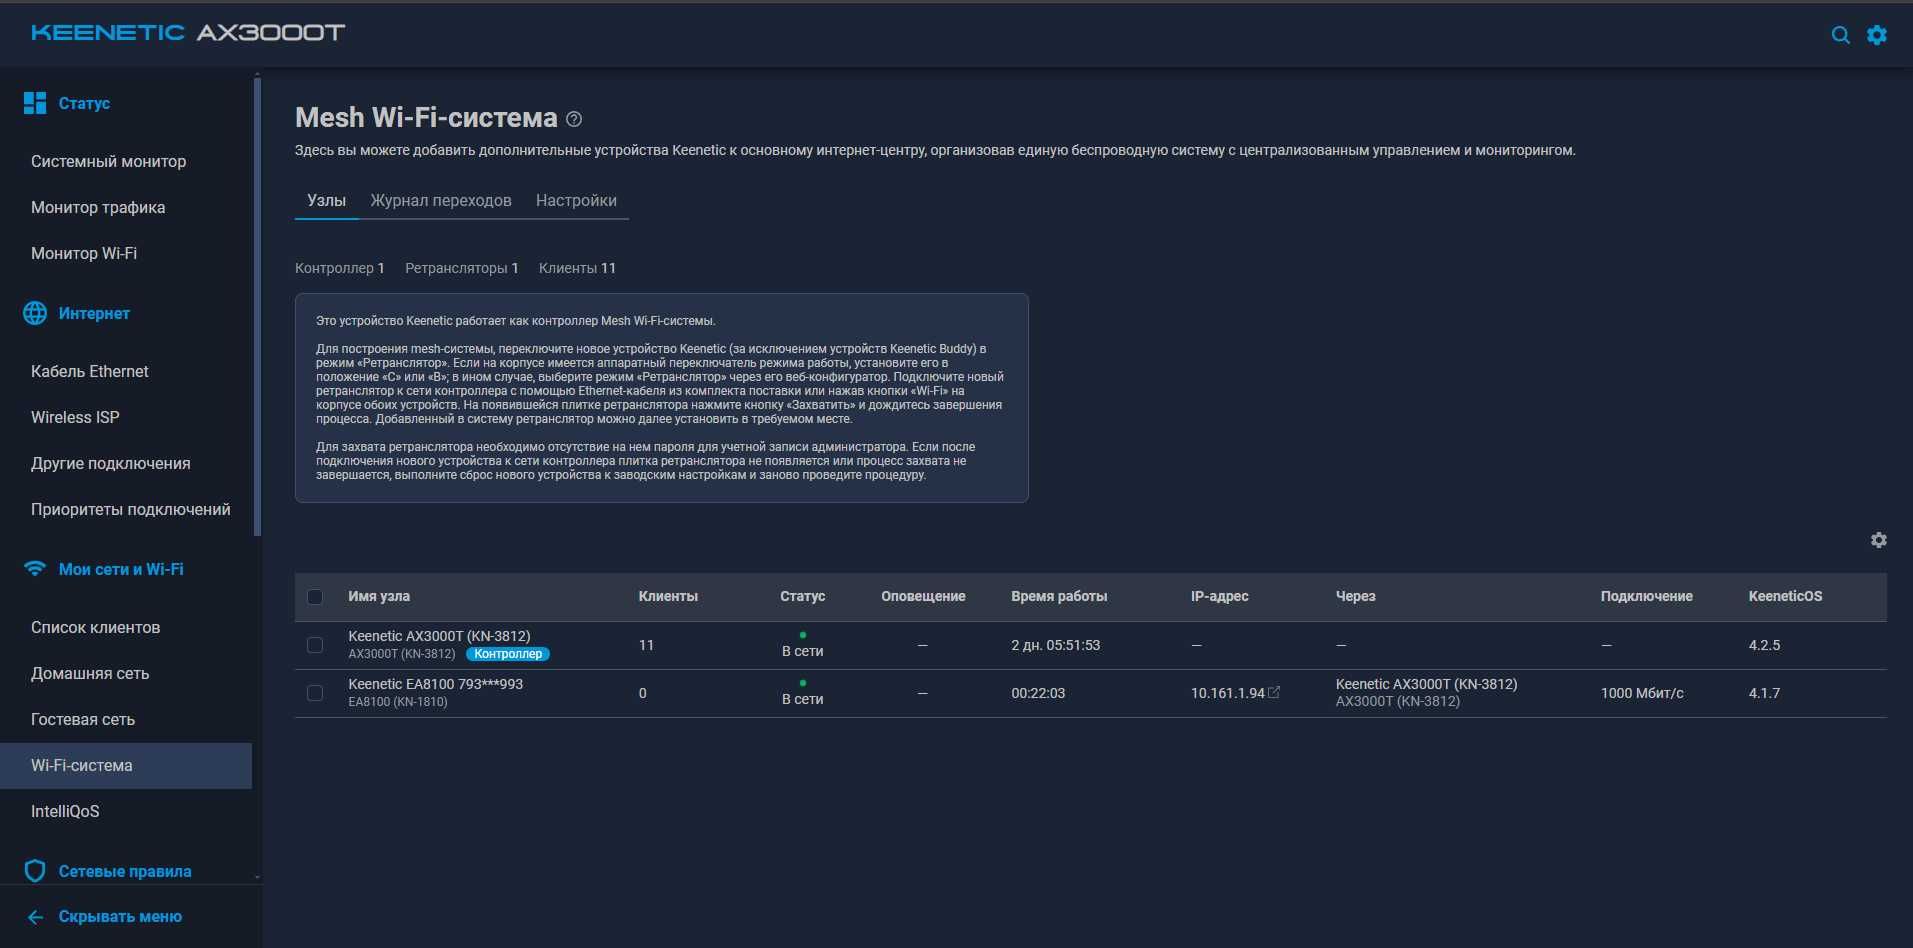Click the Keenetic AX3000T logo
Screen dimensions: 1913x948
click(x=188, y=33)
